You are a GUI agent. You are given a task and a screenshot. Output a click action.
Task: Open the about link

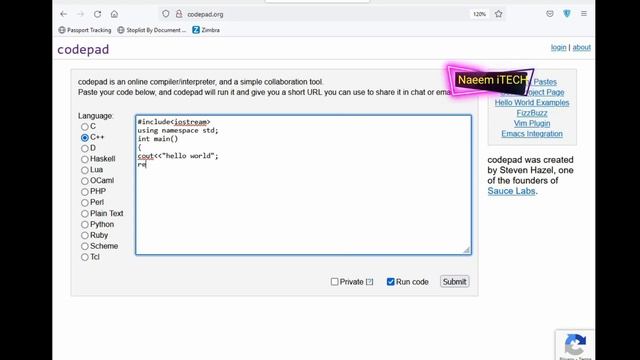pyautogui.click(x=581, y=47)
